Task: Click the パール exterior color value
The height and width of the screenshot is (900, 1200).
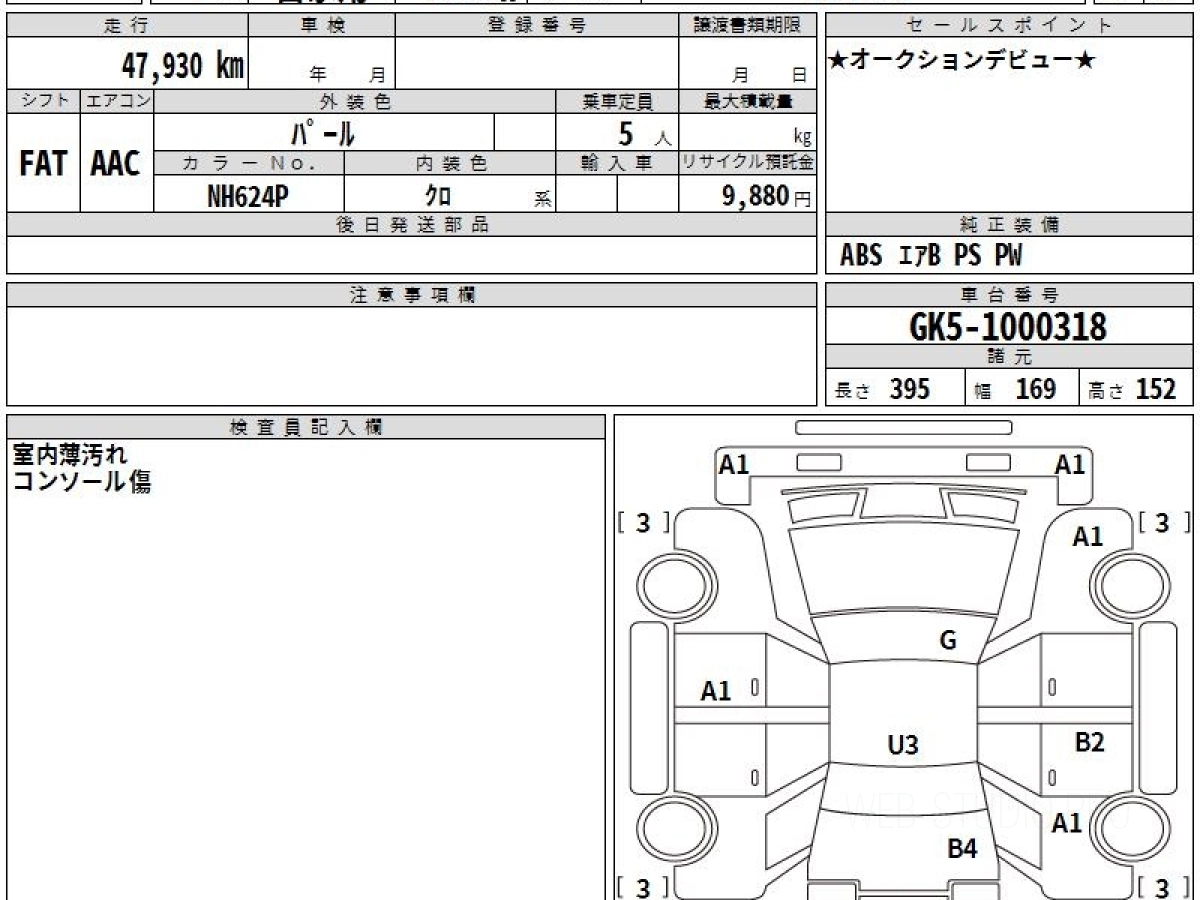Action: (323, 132)
